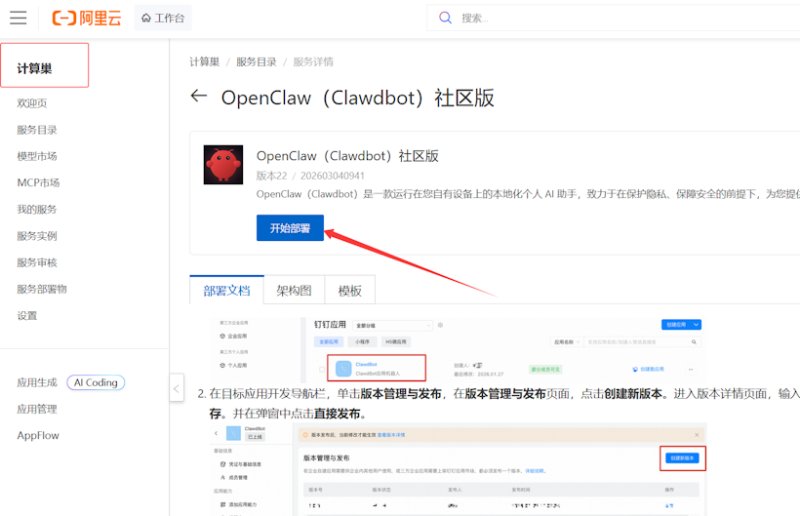Click the 开始部署 deploy button
Screen dimensions: 800x516
click(290, 228)
